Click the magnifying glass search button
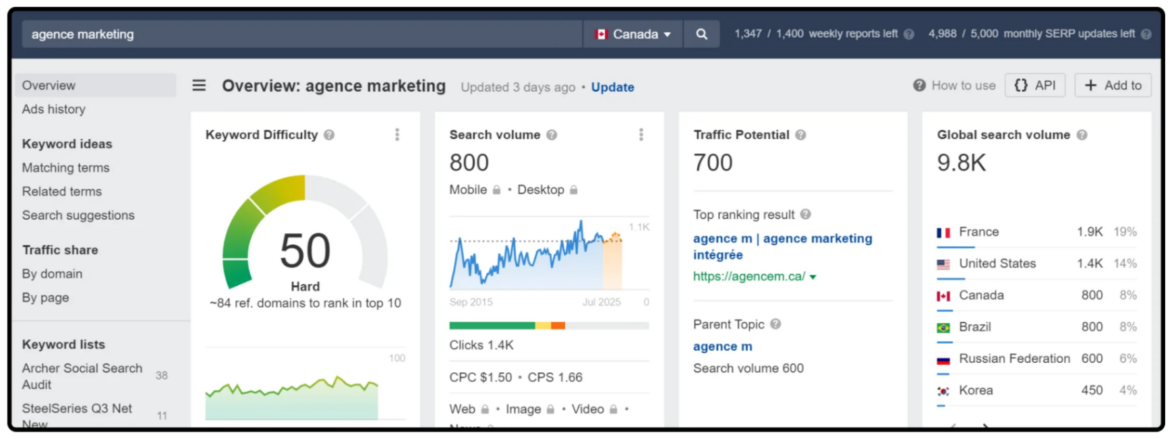Image resolution: width=1176 pixels, height=439 pixels. click(701, 34)
